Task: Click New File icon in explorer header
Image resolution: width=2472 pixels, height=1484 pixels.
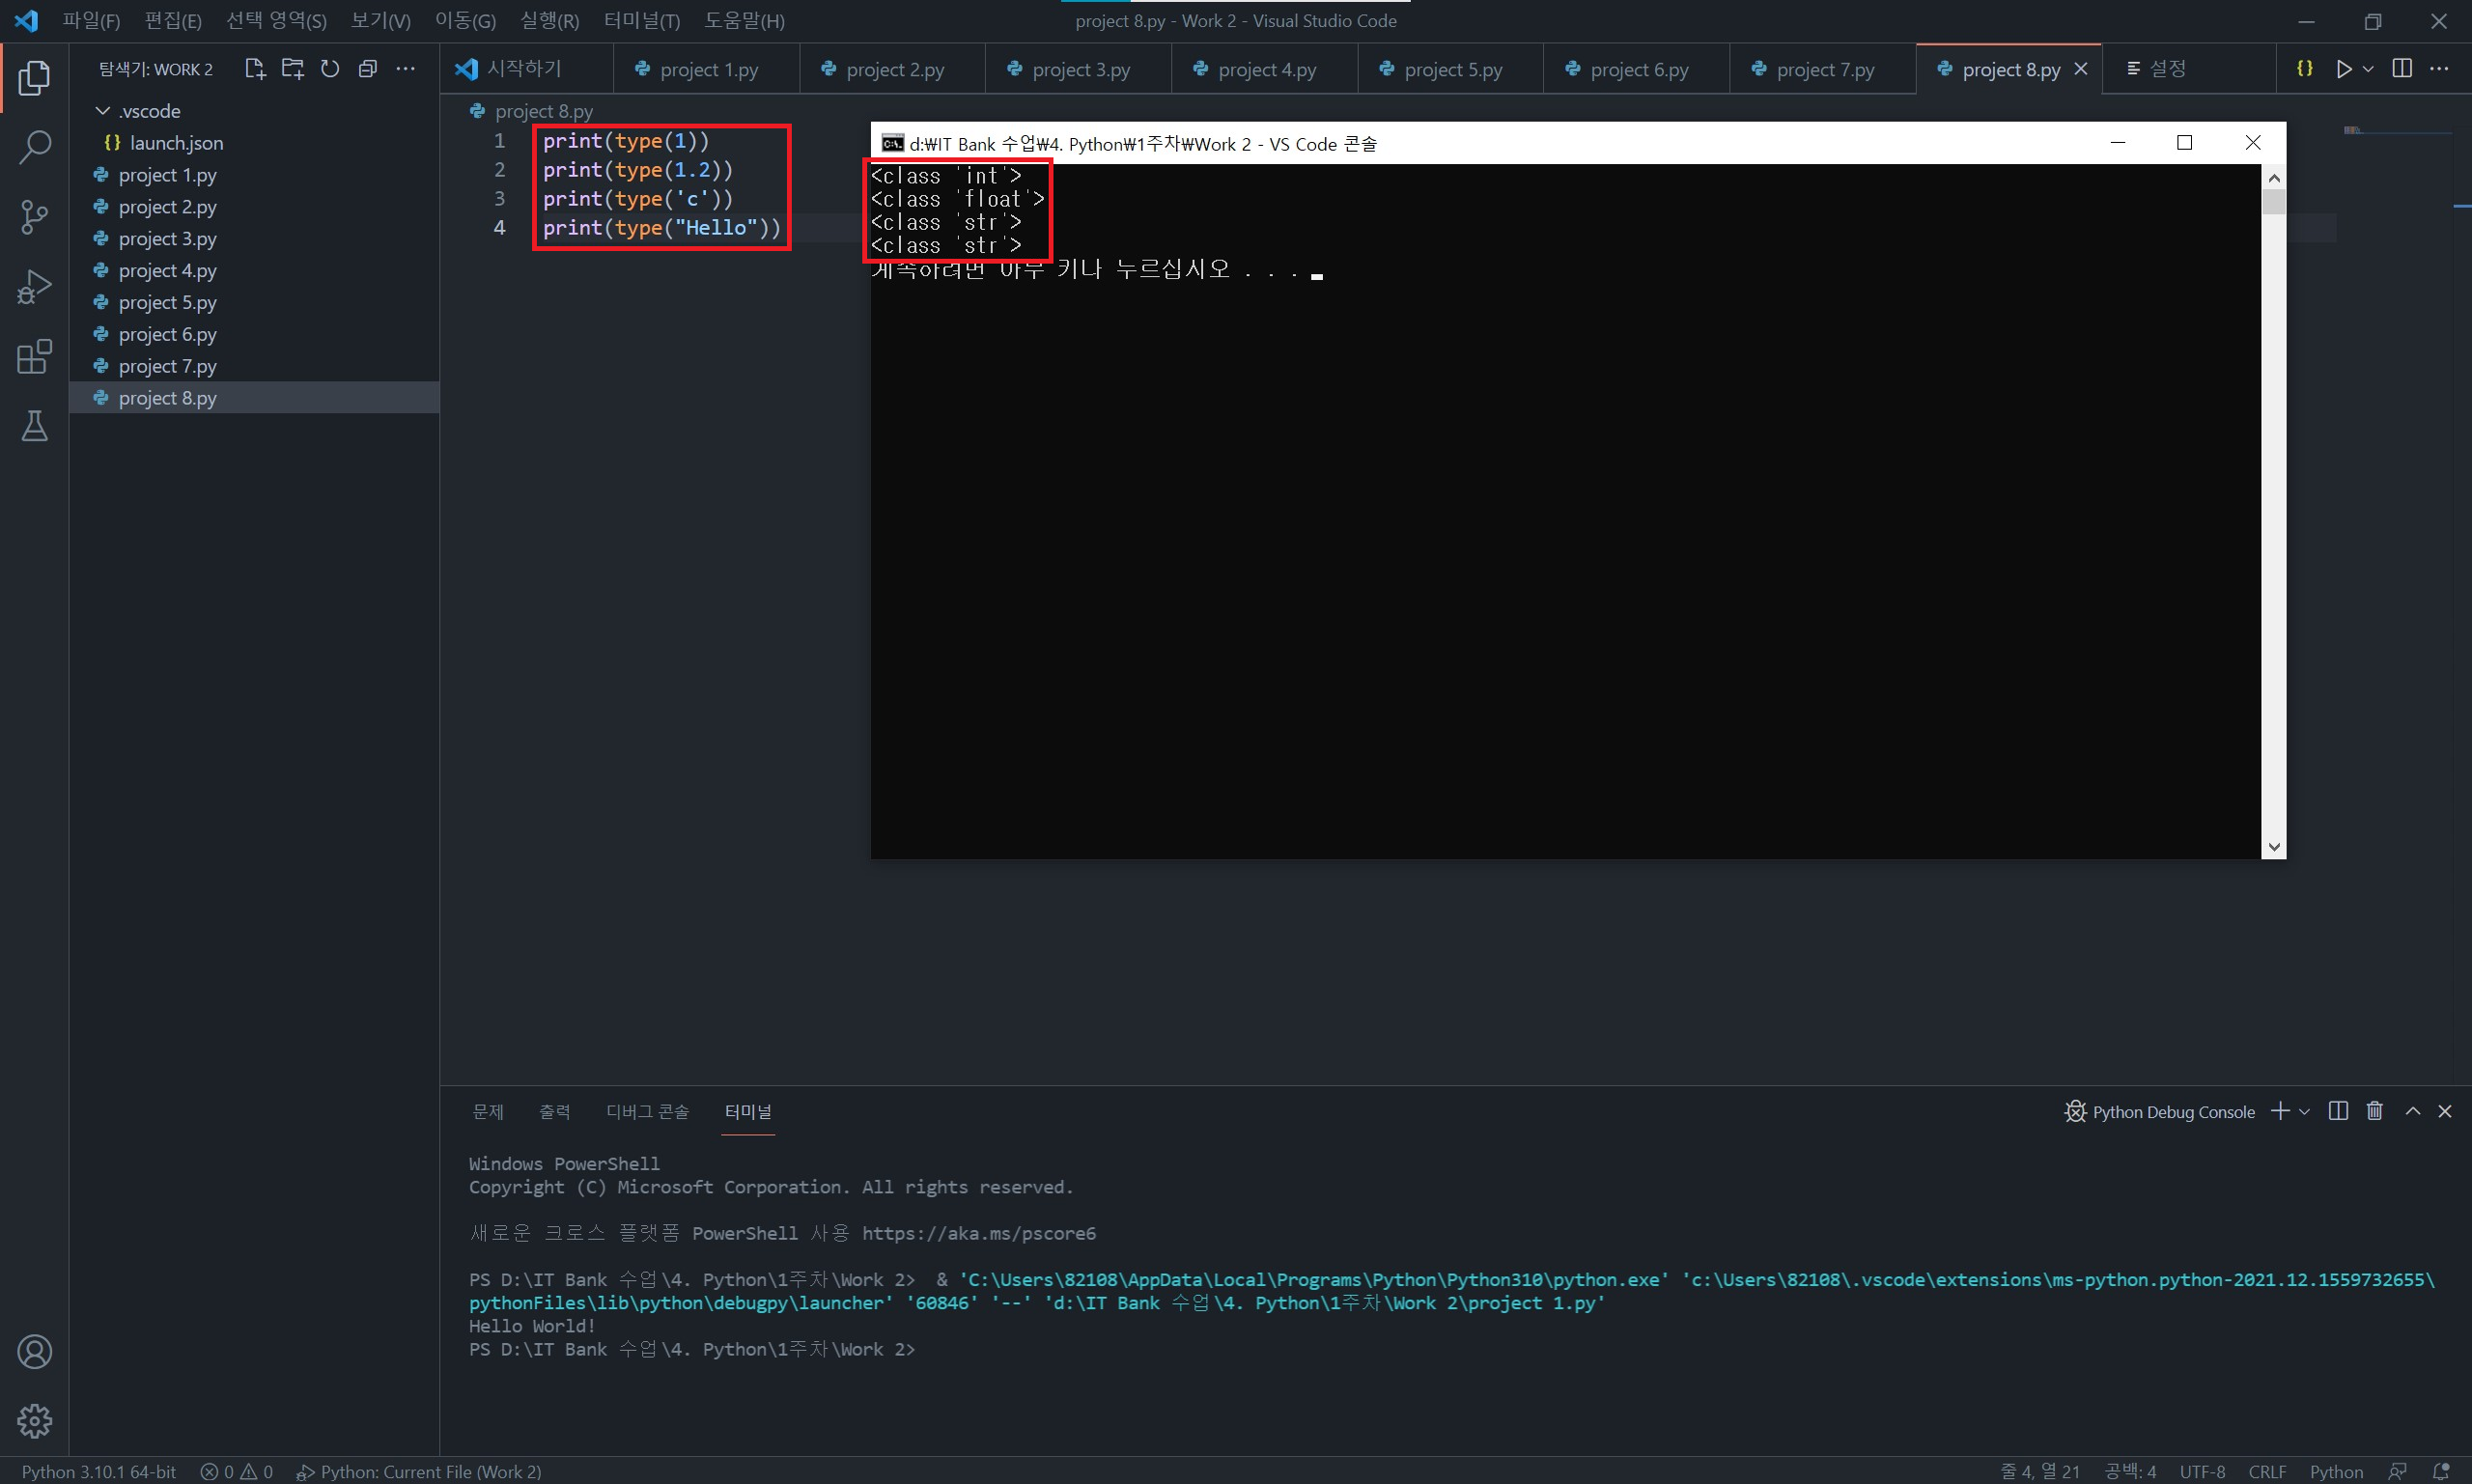Action: pyautogui.click(x=255, y=69)
